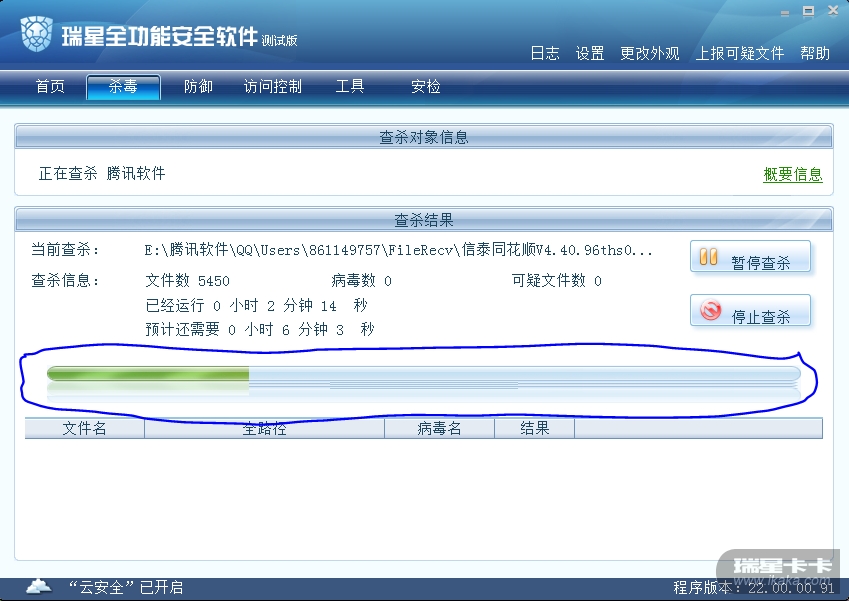This screenshot has height=601, width=849.
Task: Sort by the 病毒名 column header
Action: [x=439, y=428]
